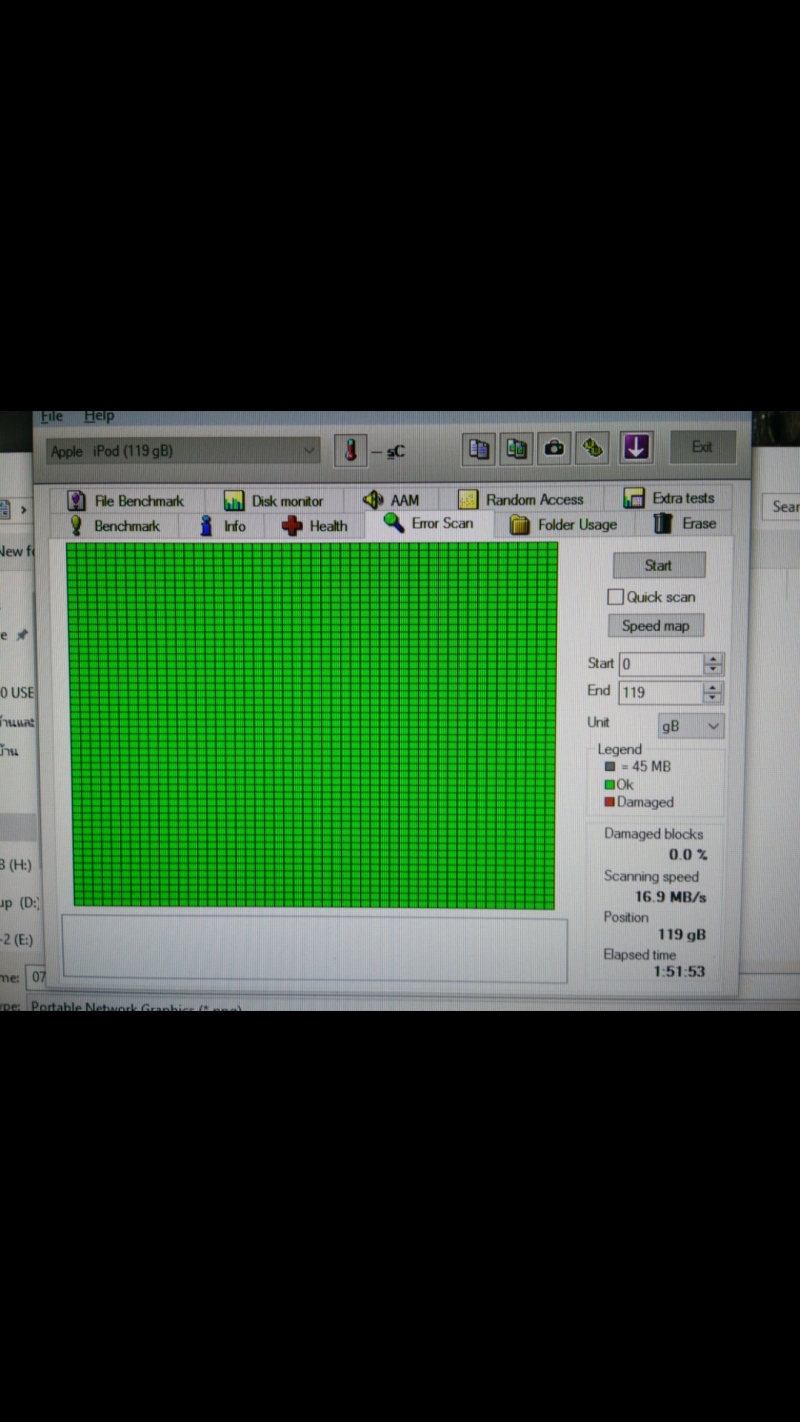Screen dimensions: 800x1422
Task: Expand the Apple iPod drive dropdown
Action: point(309,451)
